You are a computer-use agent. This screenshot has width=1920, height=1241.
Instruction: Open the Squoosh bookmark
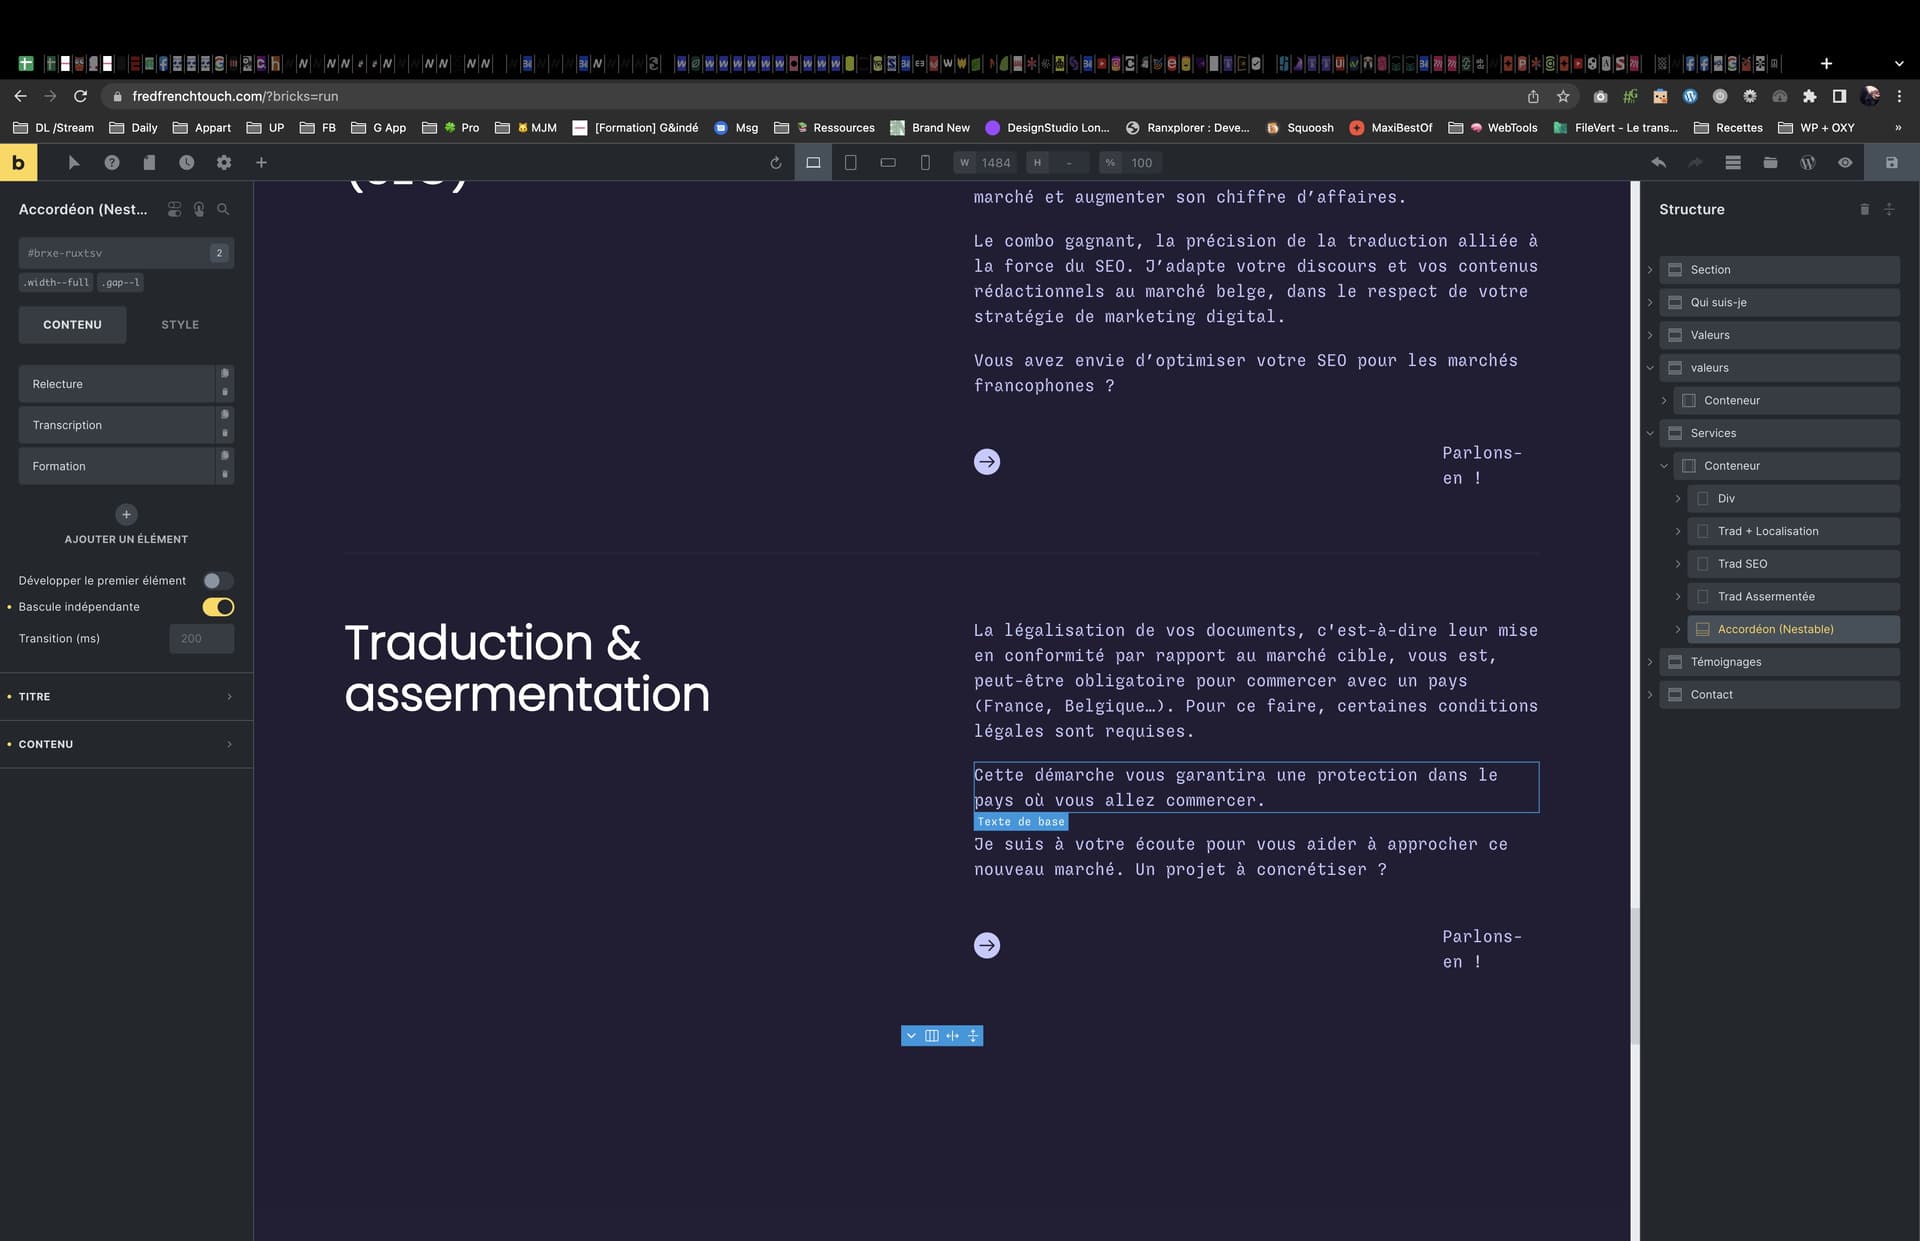[x=1300, y=128]
